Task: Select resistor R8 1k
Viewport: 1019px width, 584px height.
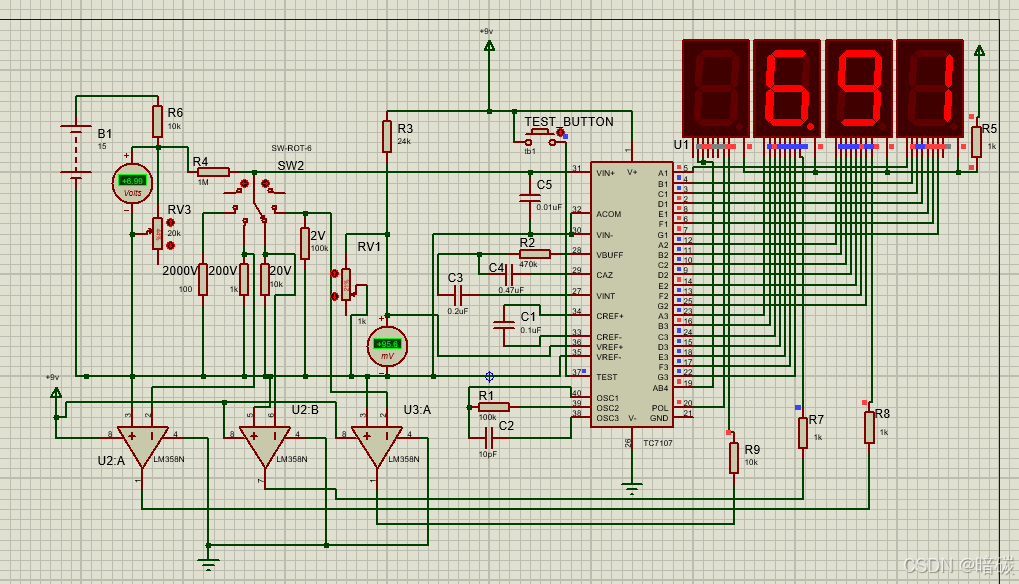Action: pyautogui.click(x=869, y=427)
